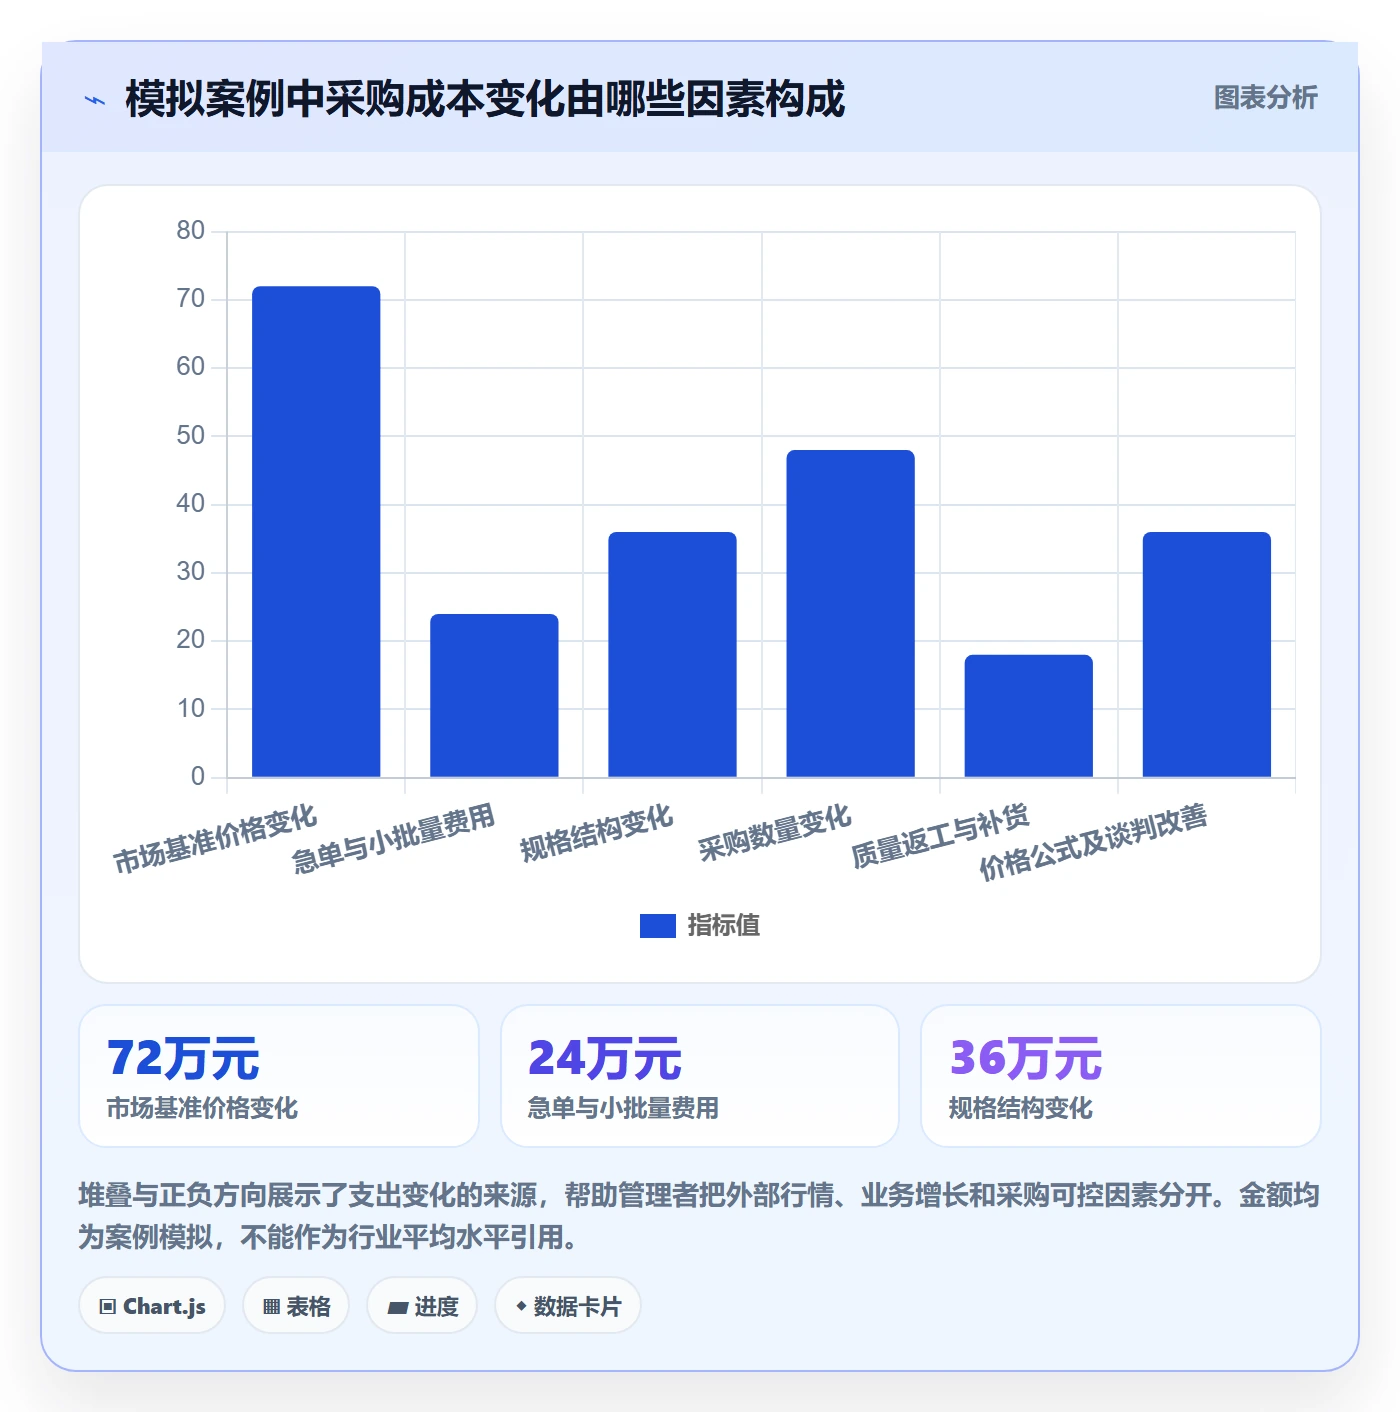Image resolution: width=1400 pixels, height=1412 pixels.
Task: Select the 进度 tag
Action: coord(422,1306)
